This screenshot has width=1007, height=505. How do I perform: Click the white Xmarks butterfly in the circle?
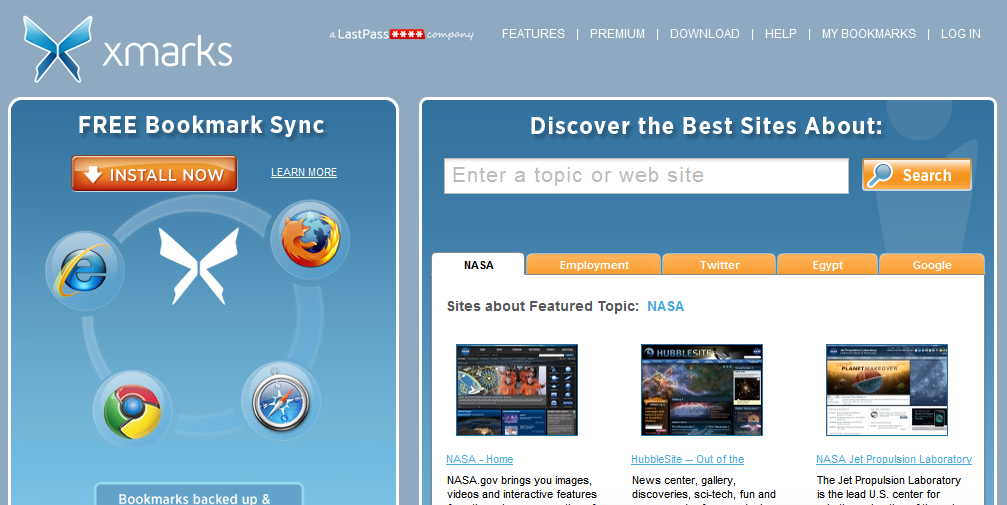(x=198, y=266)
